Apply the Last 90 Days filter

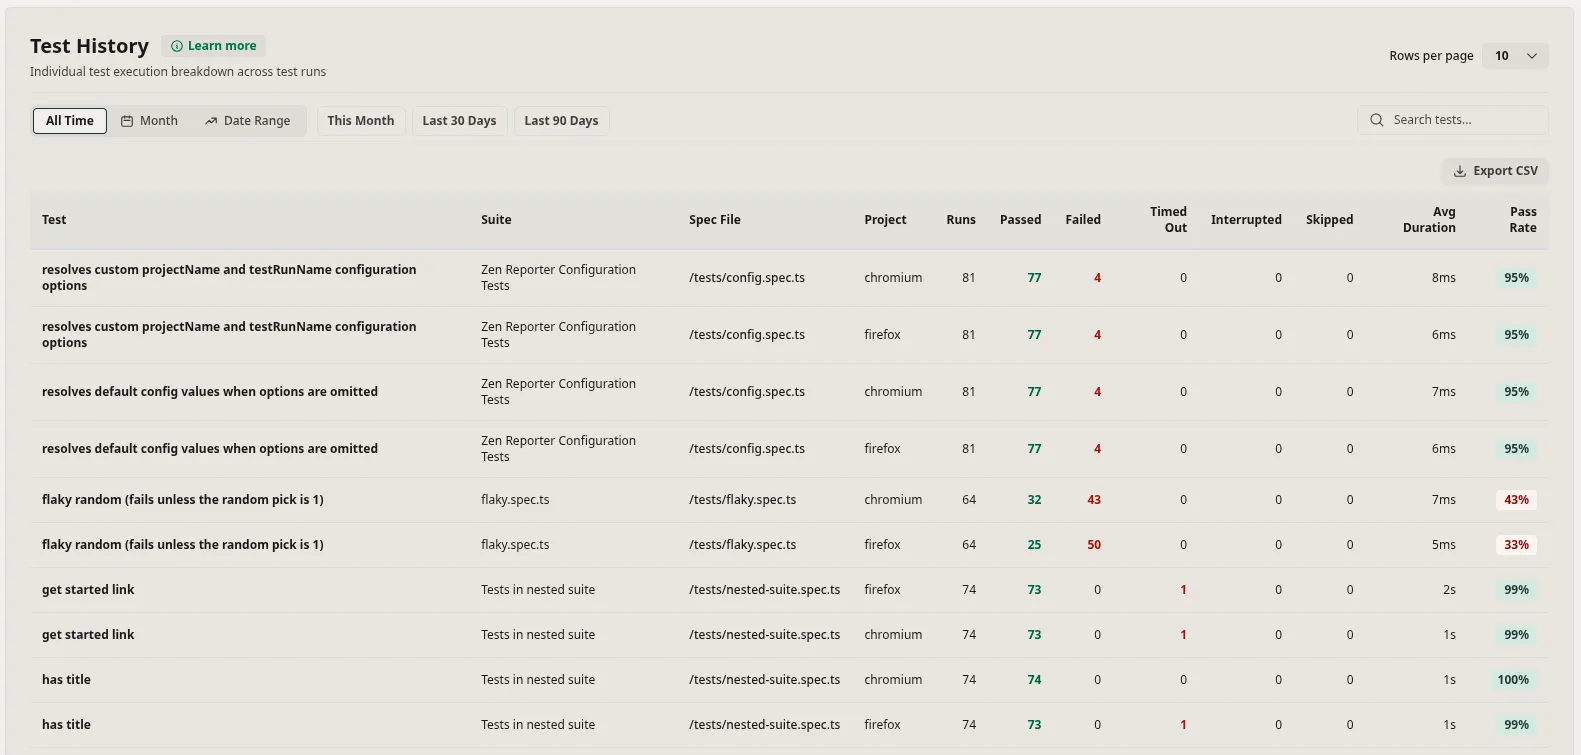[x=562, y=121]
